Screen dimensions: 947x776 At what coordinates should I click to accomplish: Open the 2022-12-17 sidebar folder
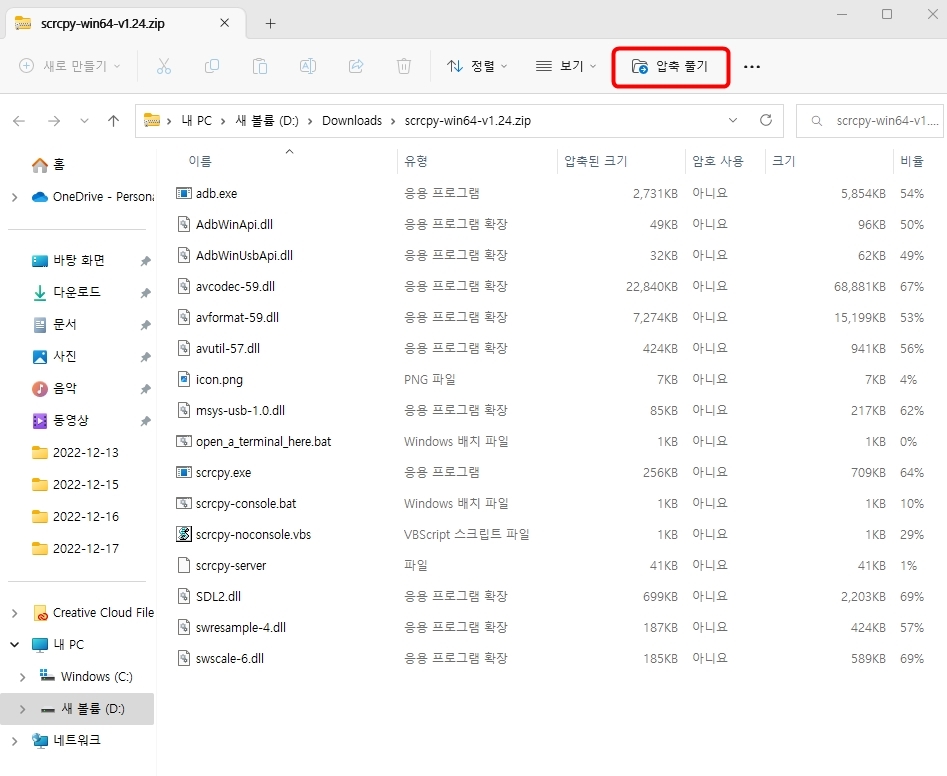coord(75,548)
